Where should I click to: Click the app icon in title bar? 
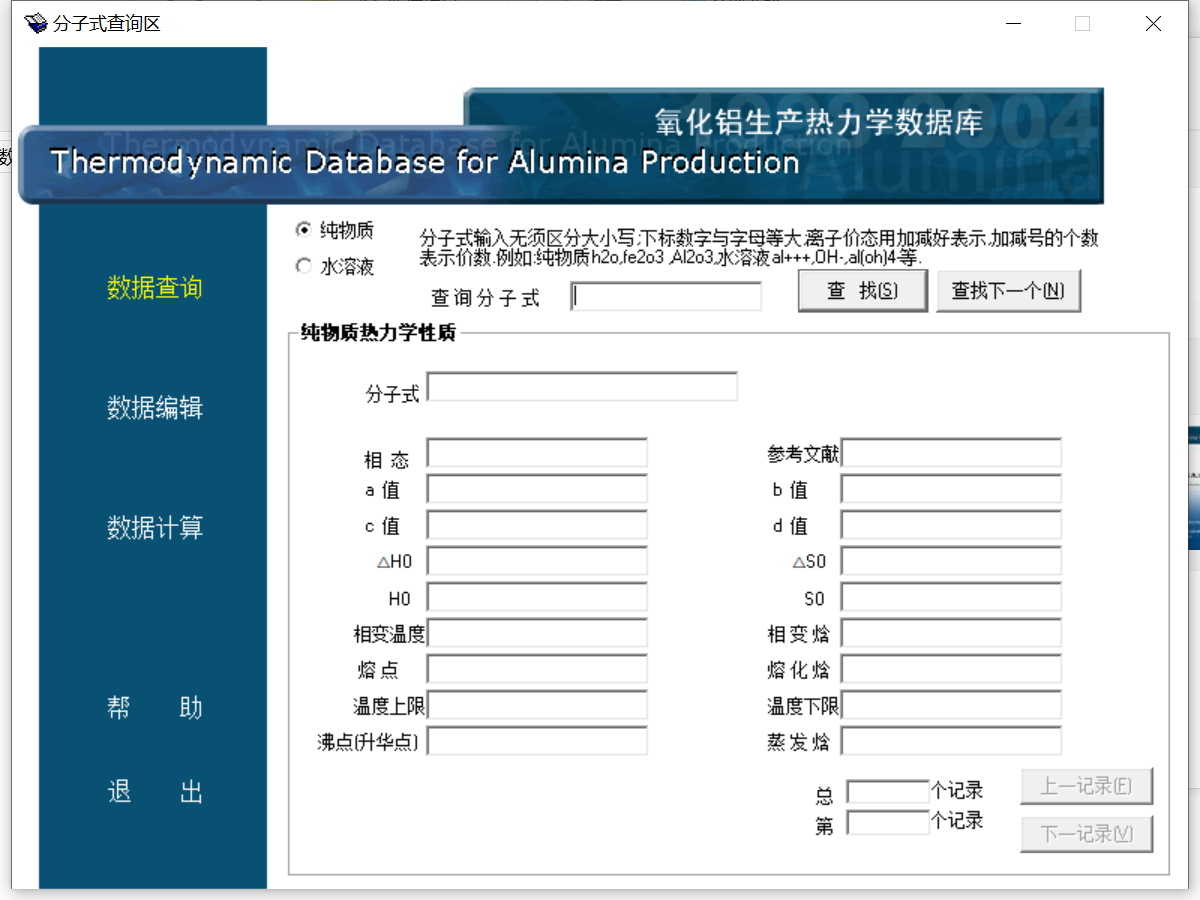36,23
